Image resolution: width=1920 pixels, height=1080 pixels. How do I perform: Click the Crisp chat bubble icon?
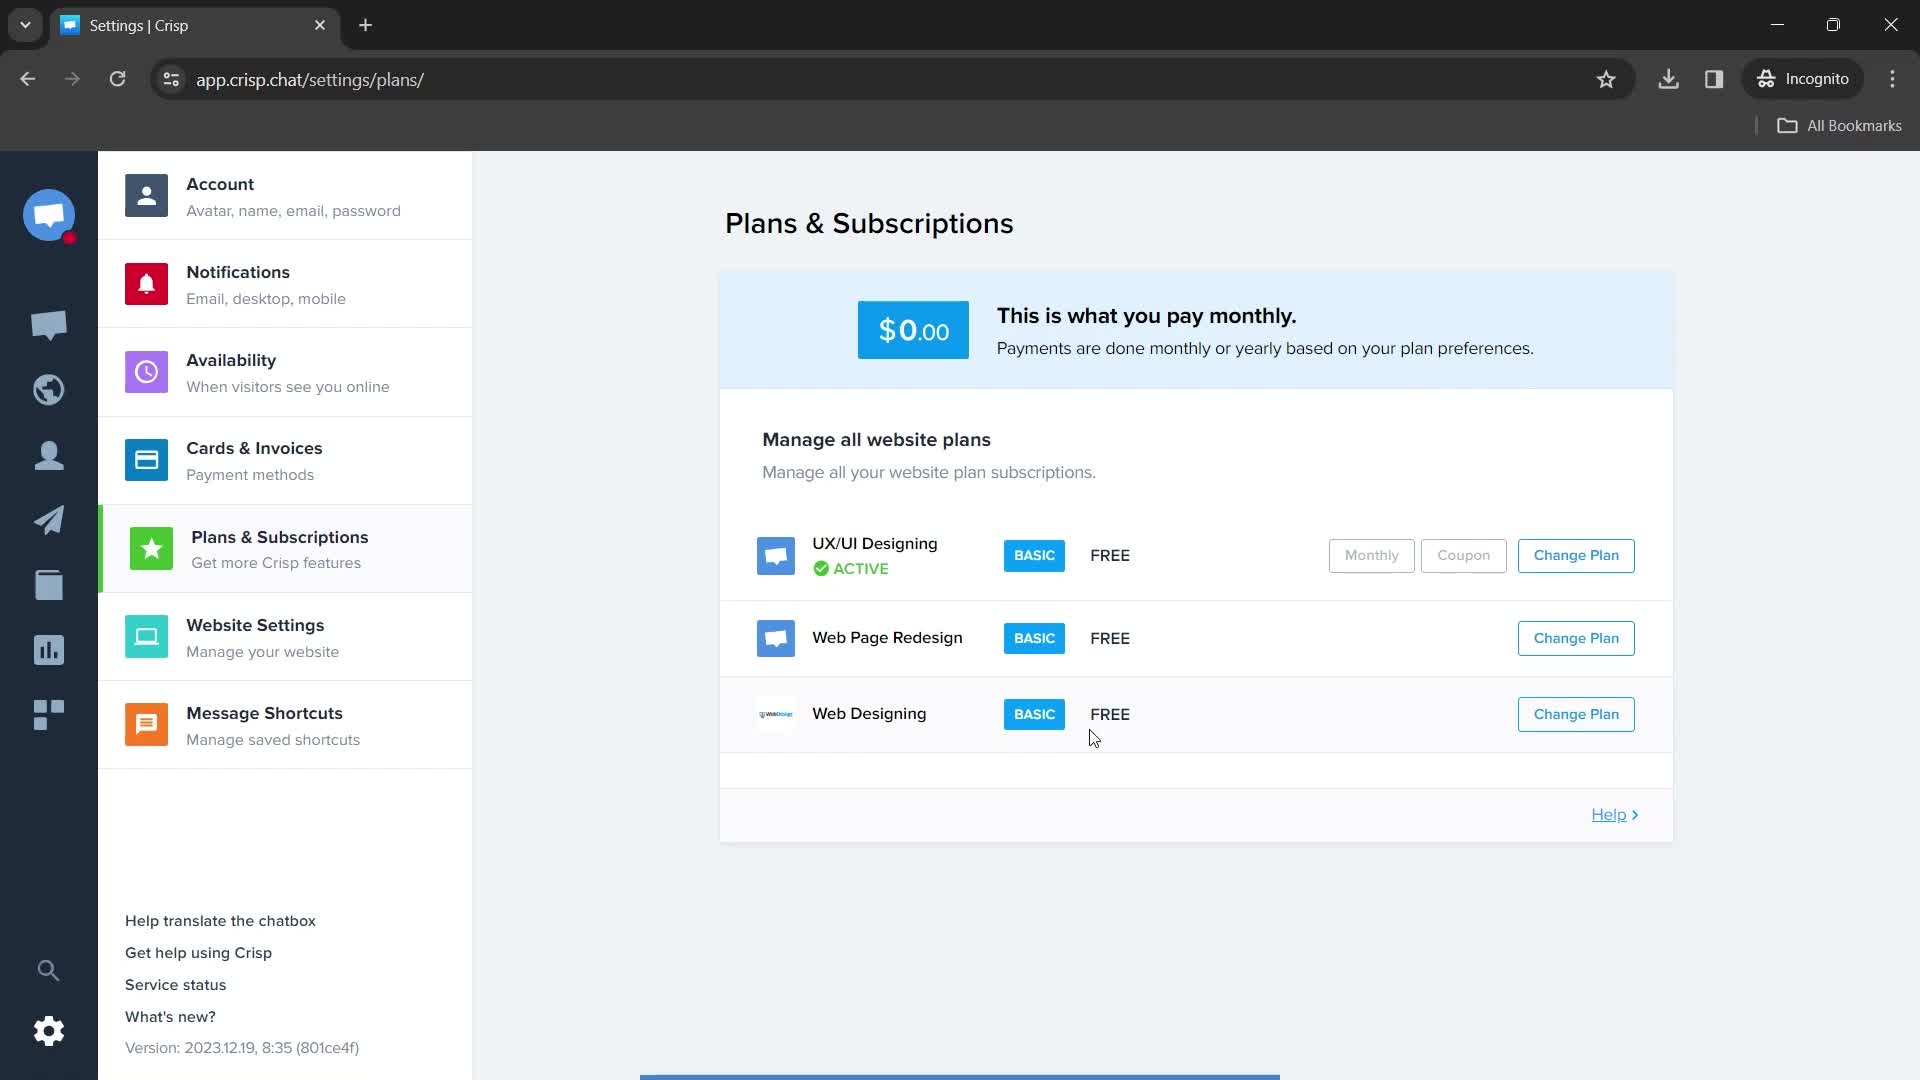click(x=49, y=215)
